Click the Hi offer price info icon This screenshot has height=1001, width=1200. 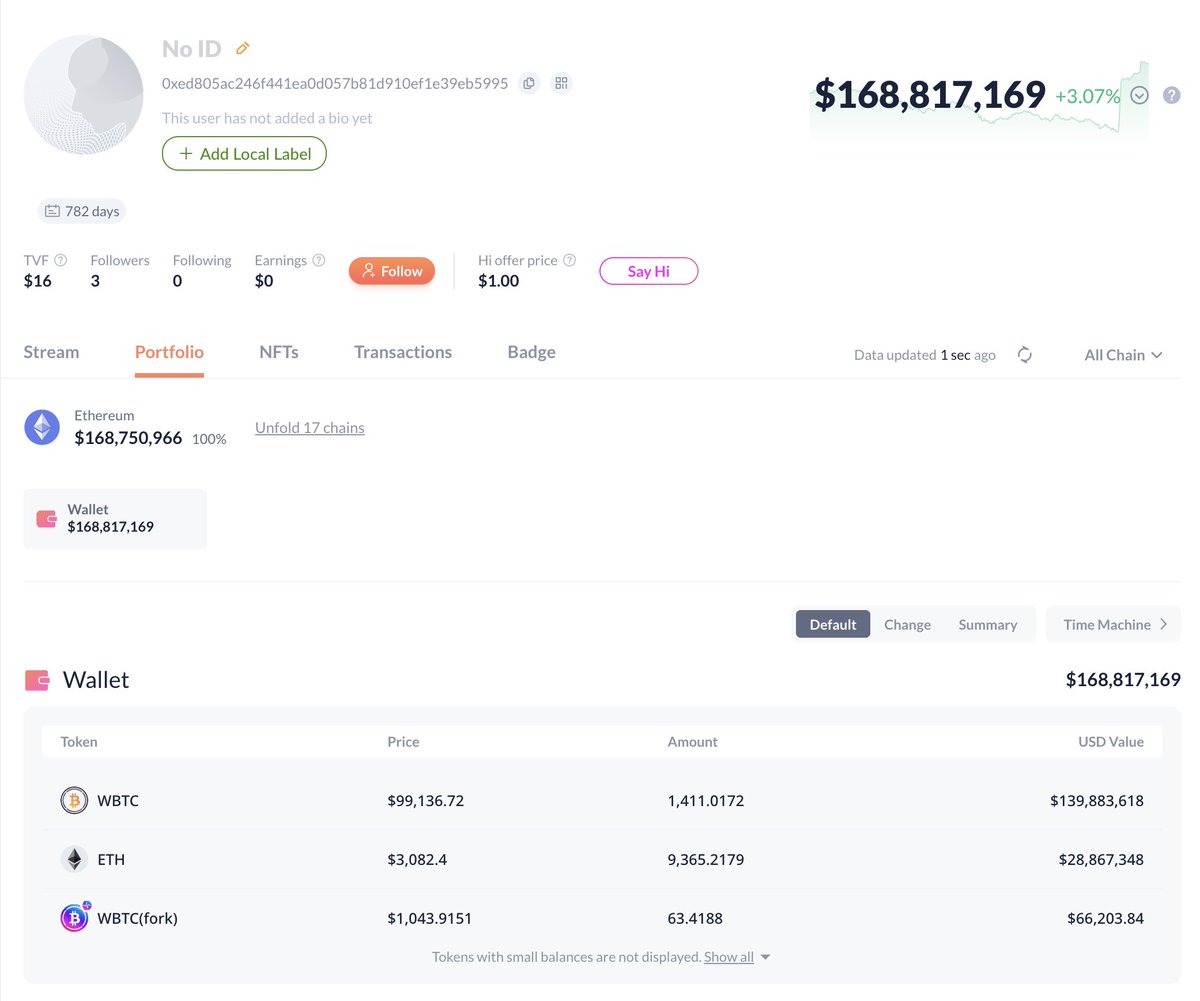569,260
